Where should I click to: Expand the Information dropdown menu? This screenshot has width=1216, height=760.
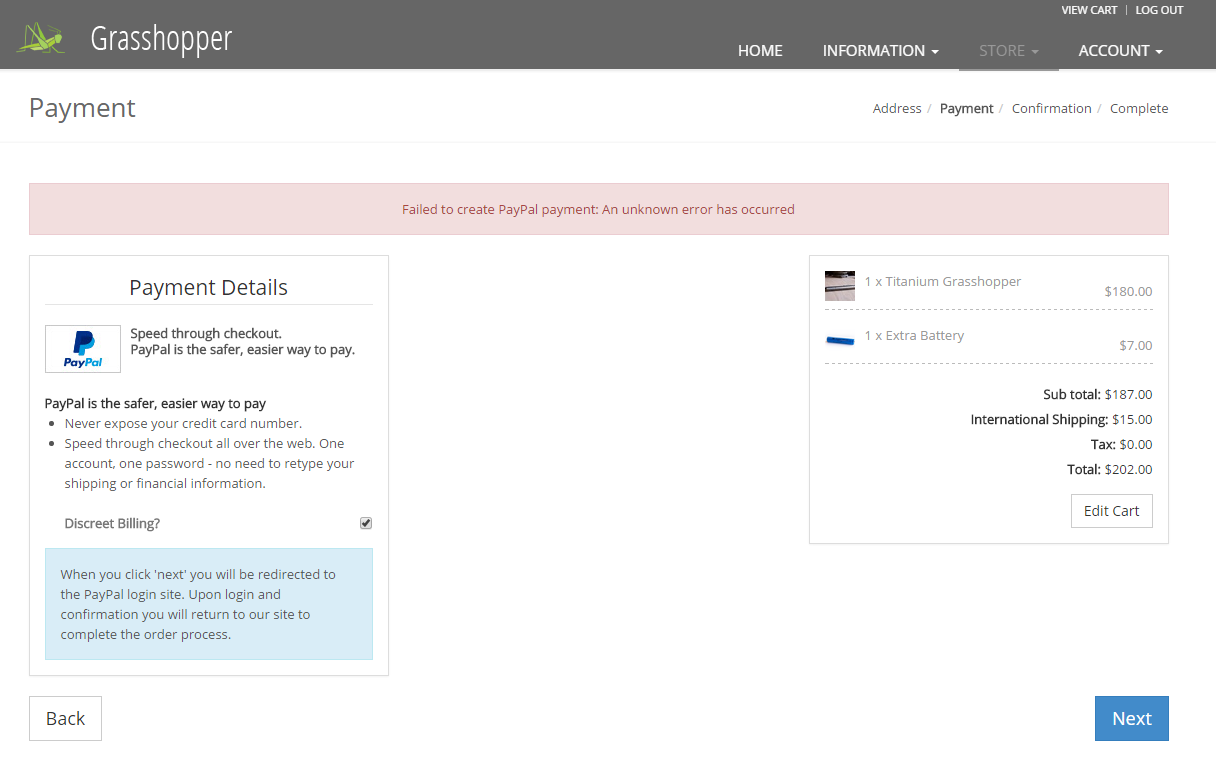click(881, 50)
